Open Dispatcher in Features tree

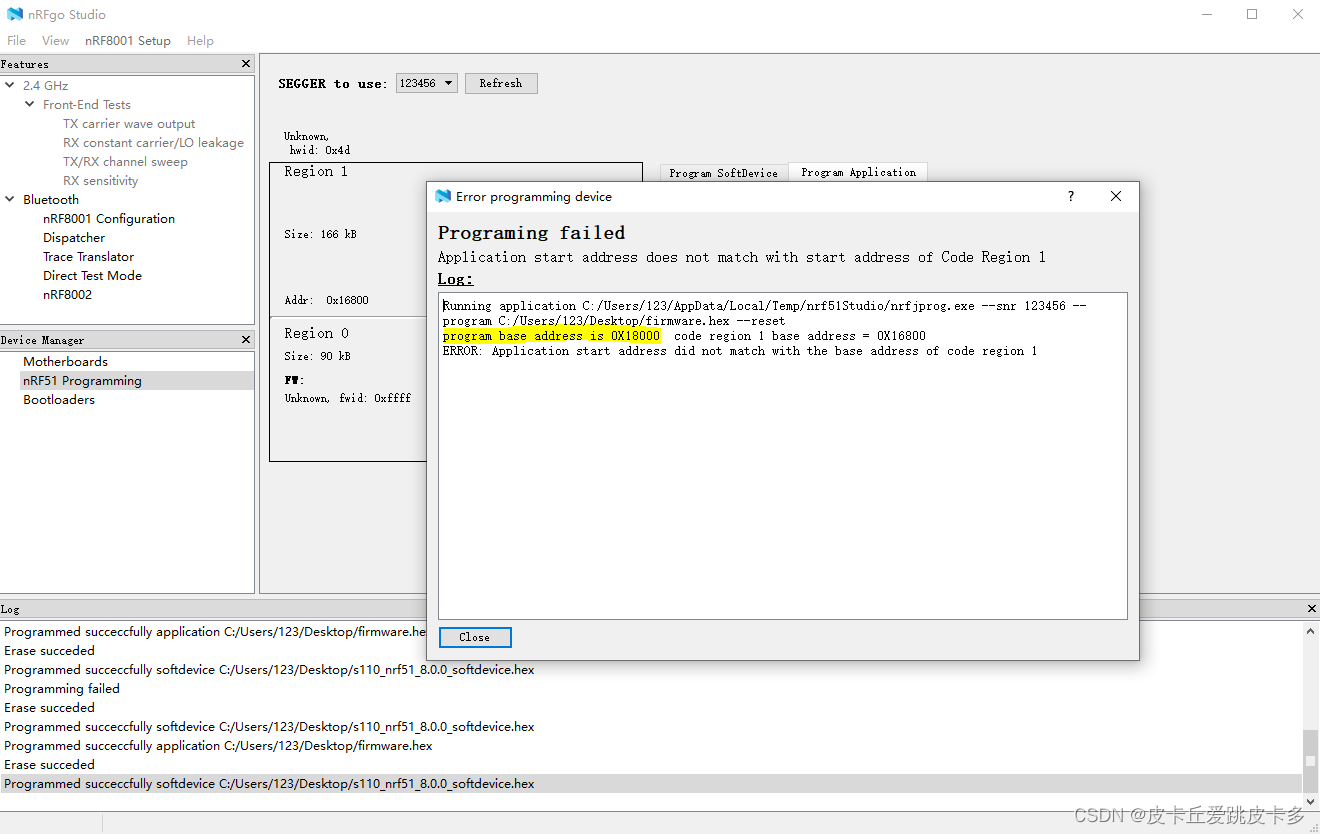(x=74, y=238)
